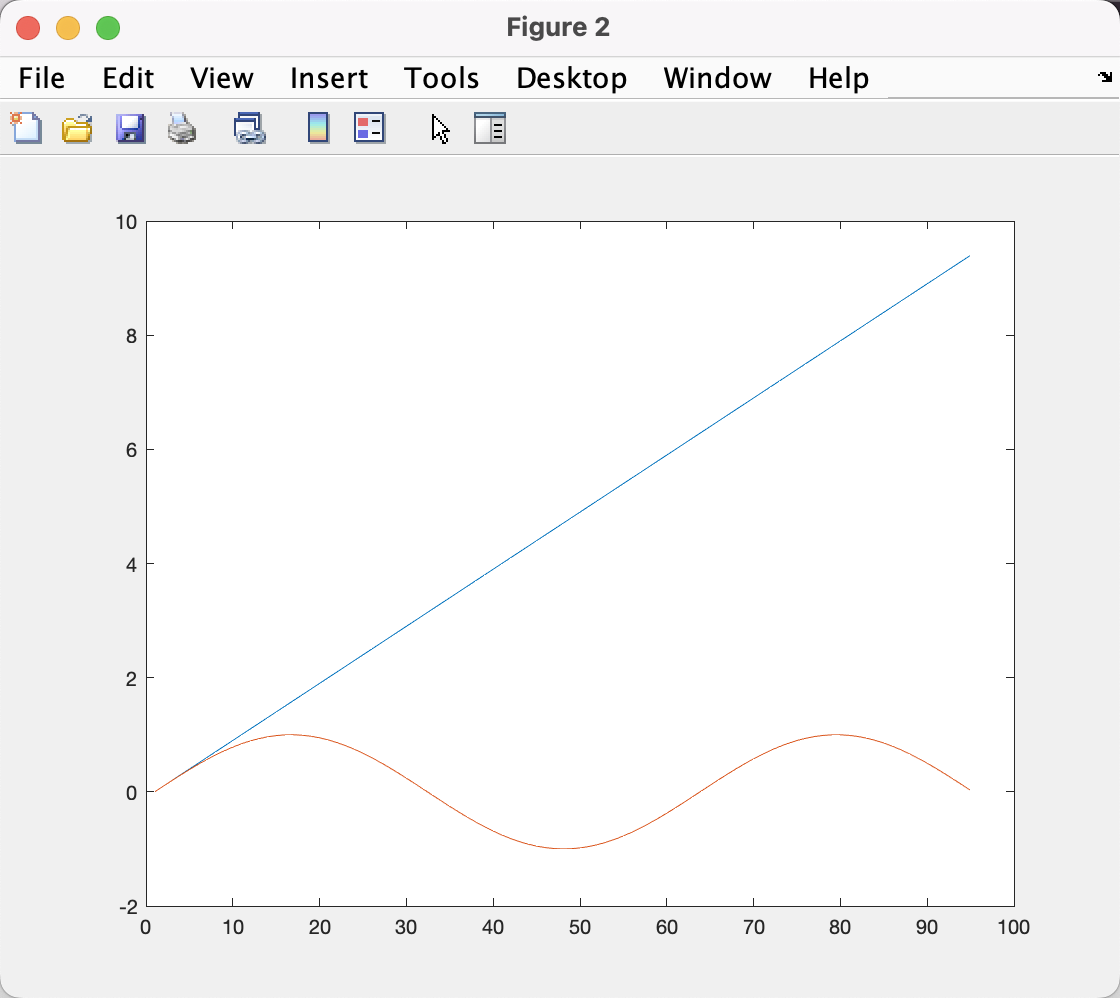1120x998 pixels.
Task: Open a file with the folder icon
Action: point(77,129)
